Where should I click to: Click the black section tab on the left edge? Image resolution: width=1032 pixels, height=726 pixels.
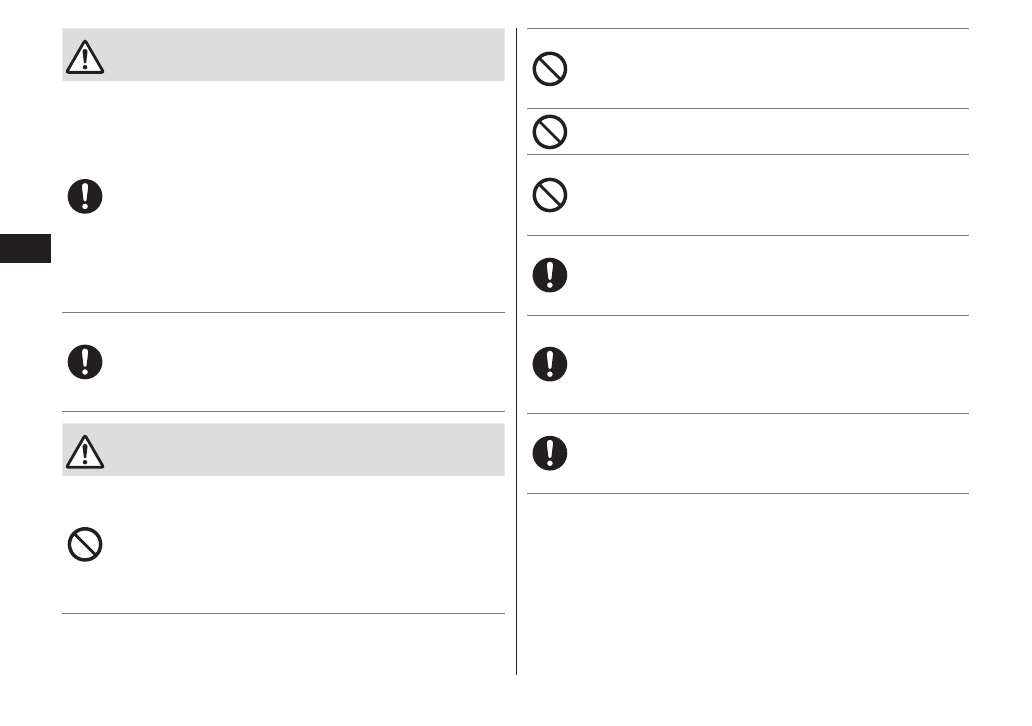point(25,248)
